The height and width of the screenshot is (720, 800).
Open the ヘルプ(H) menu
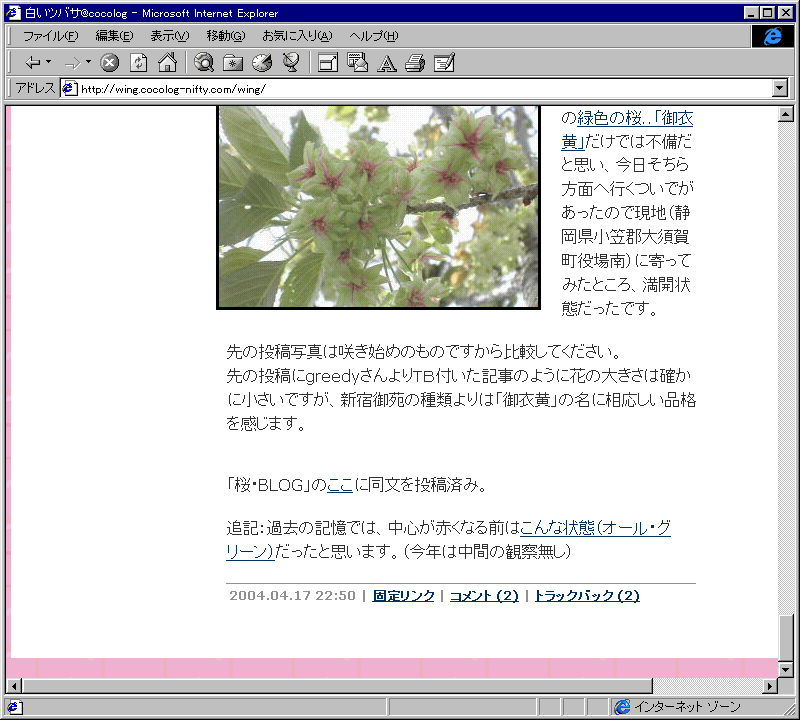373,36
